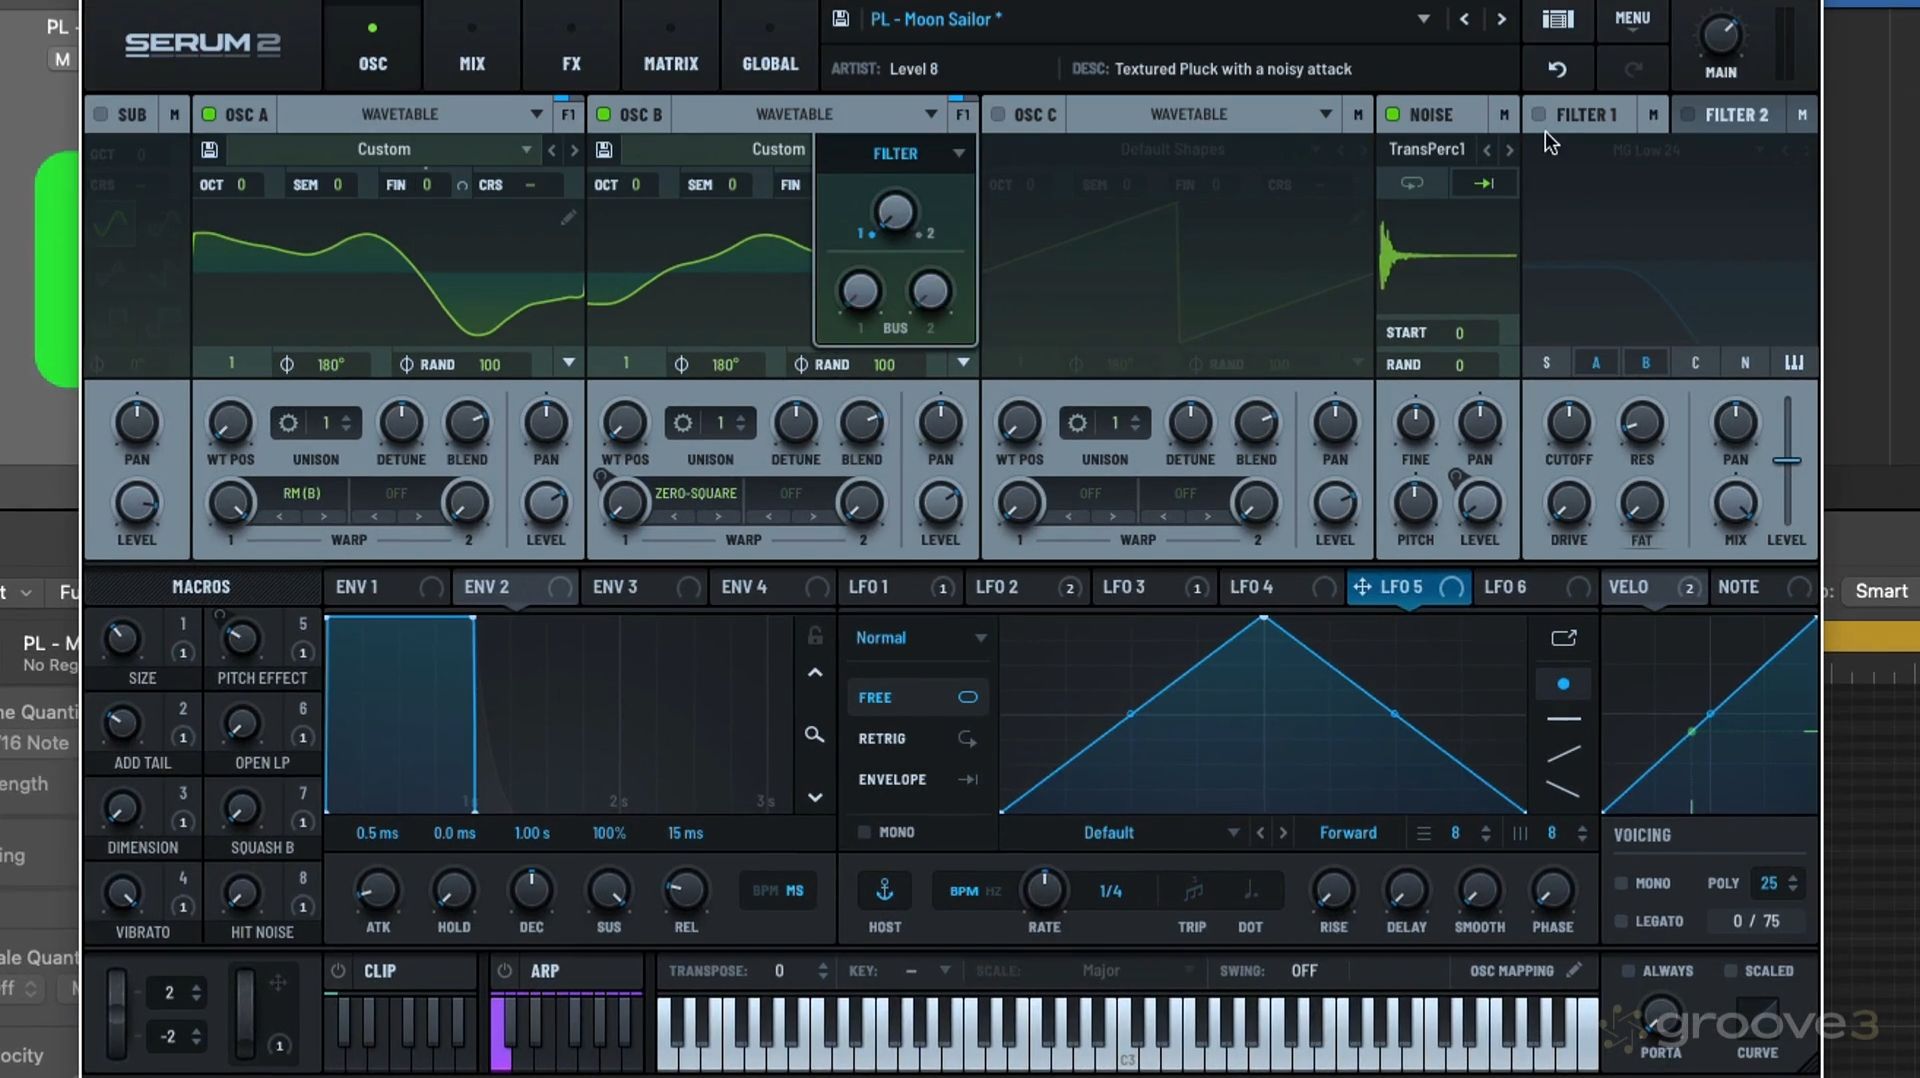Screen dimensions: 1920x1078
Task: Open OSC B unison settings gear
Action: [x=683, y=423]
